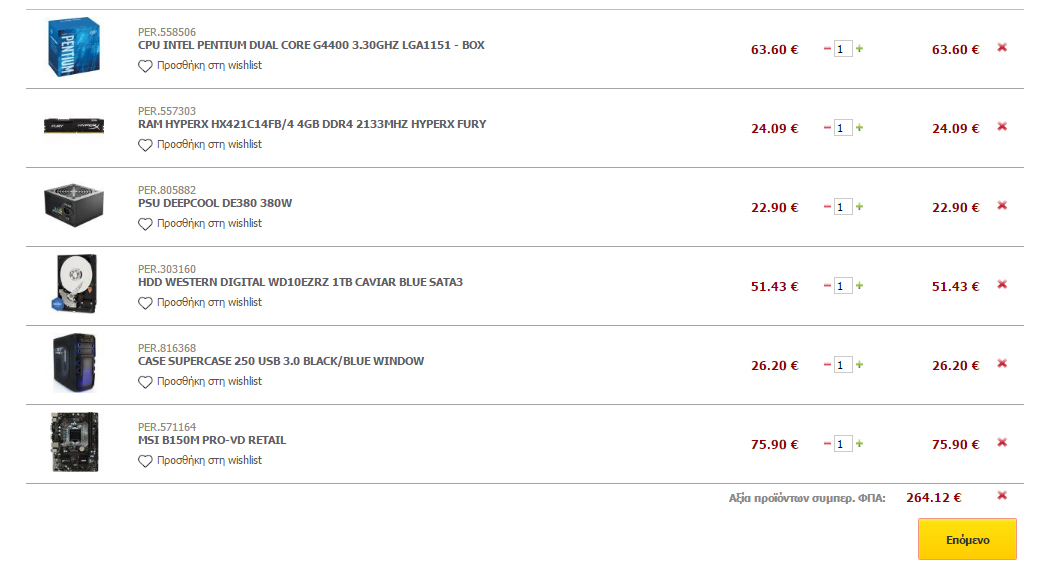
Task: View the MSI motherboard thumbnail image
Action: point(74,442)
